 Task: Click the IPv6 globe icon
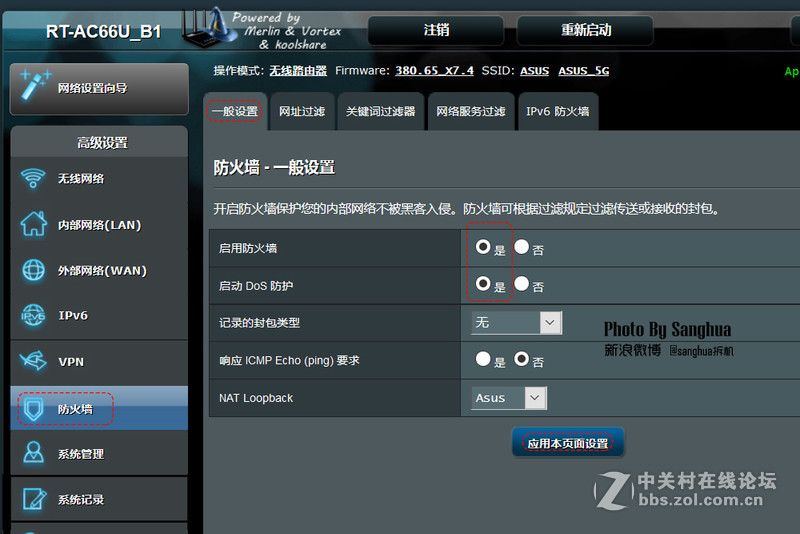click(33, 315)
